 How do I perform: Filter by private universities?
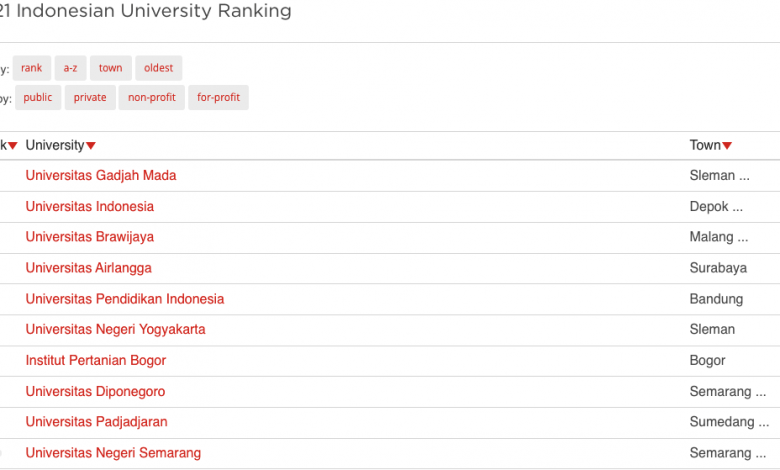(90, 98)
